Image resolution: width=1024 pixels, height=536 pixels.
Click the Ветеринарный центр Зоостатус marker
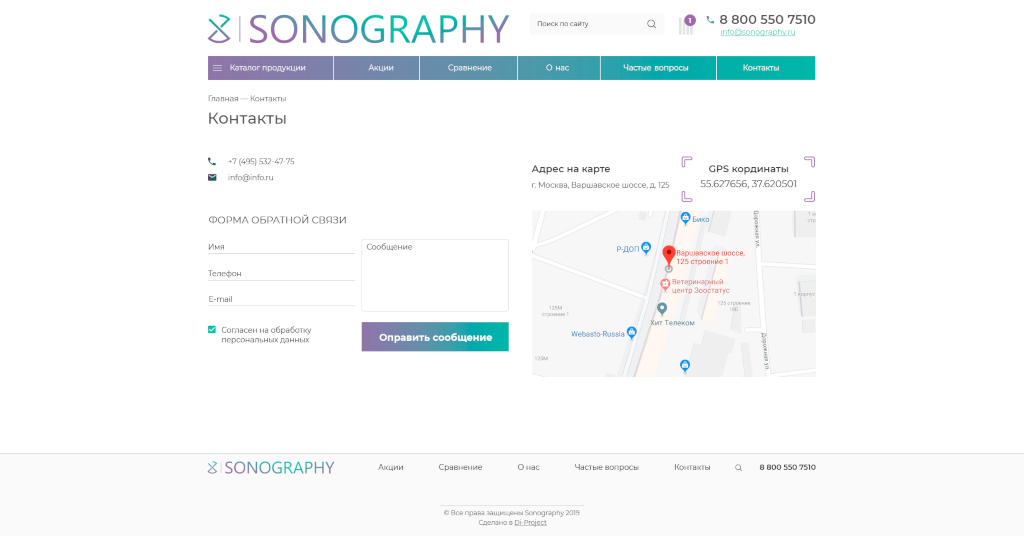point(664,284)
